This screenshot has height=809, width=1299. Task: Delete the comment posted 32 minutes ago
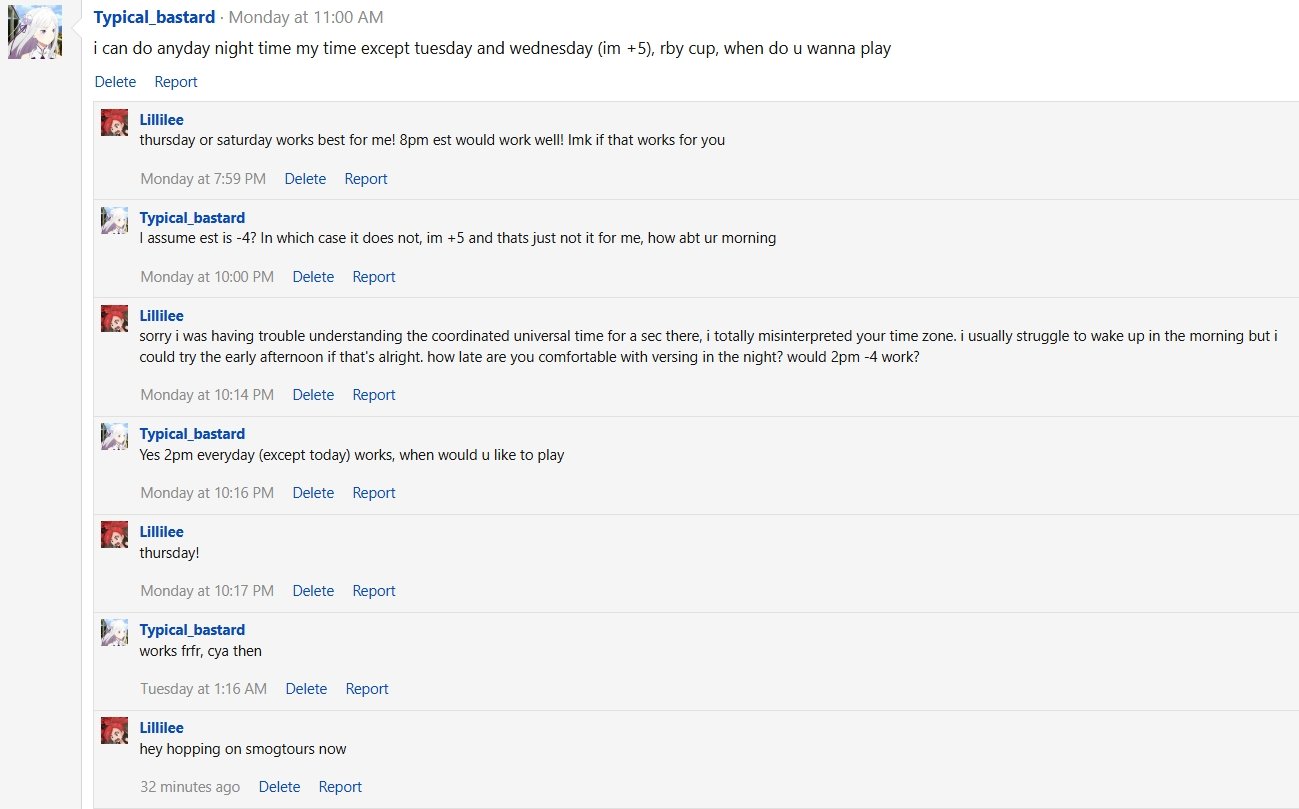tap(279, 787)
